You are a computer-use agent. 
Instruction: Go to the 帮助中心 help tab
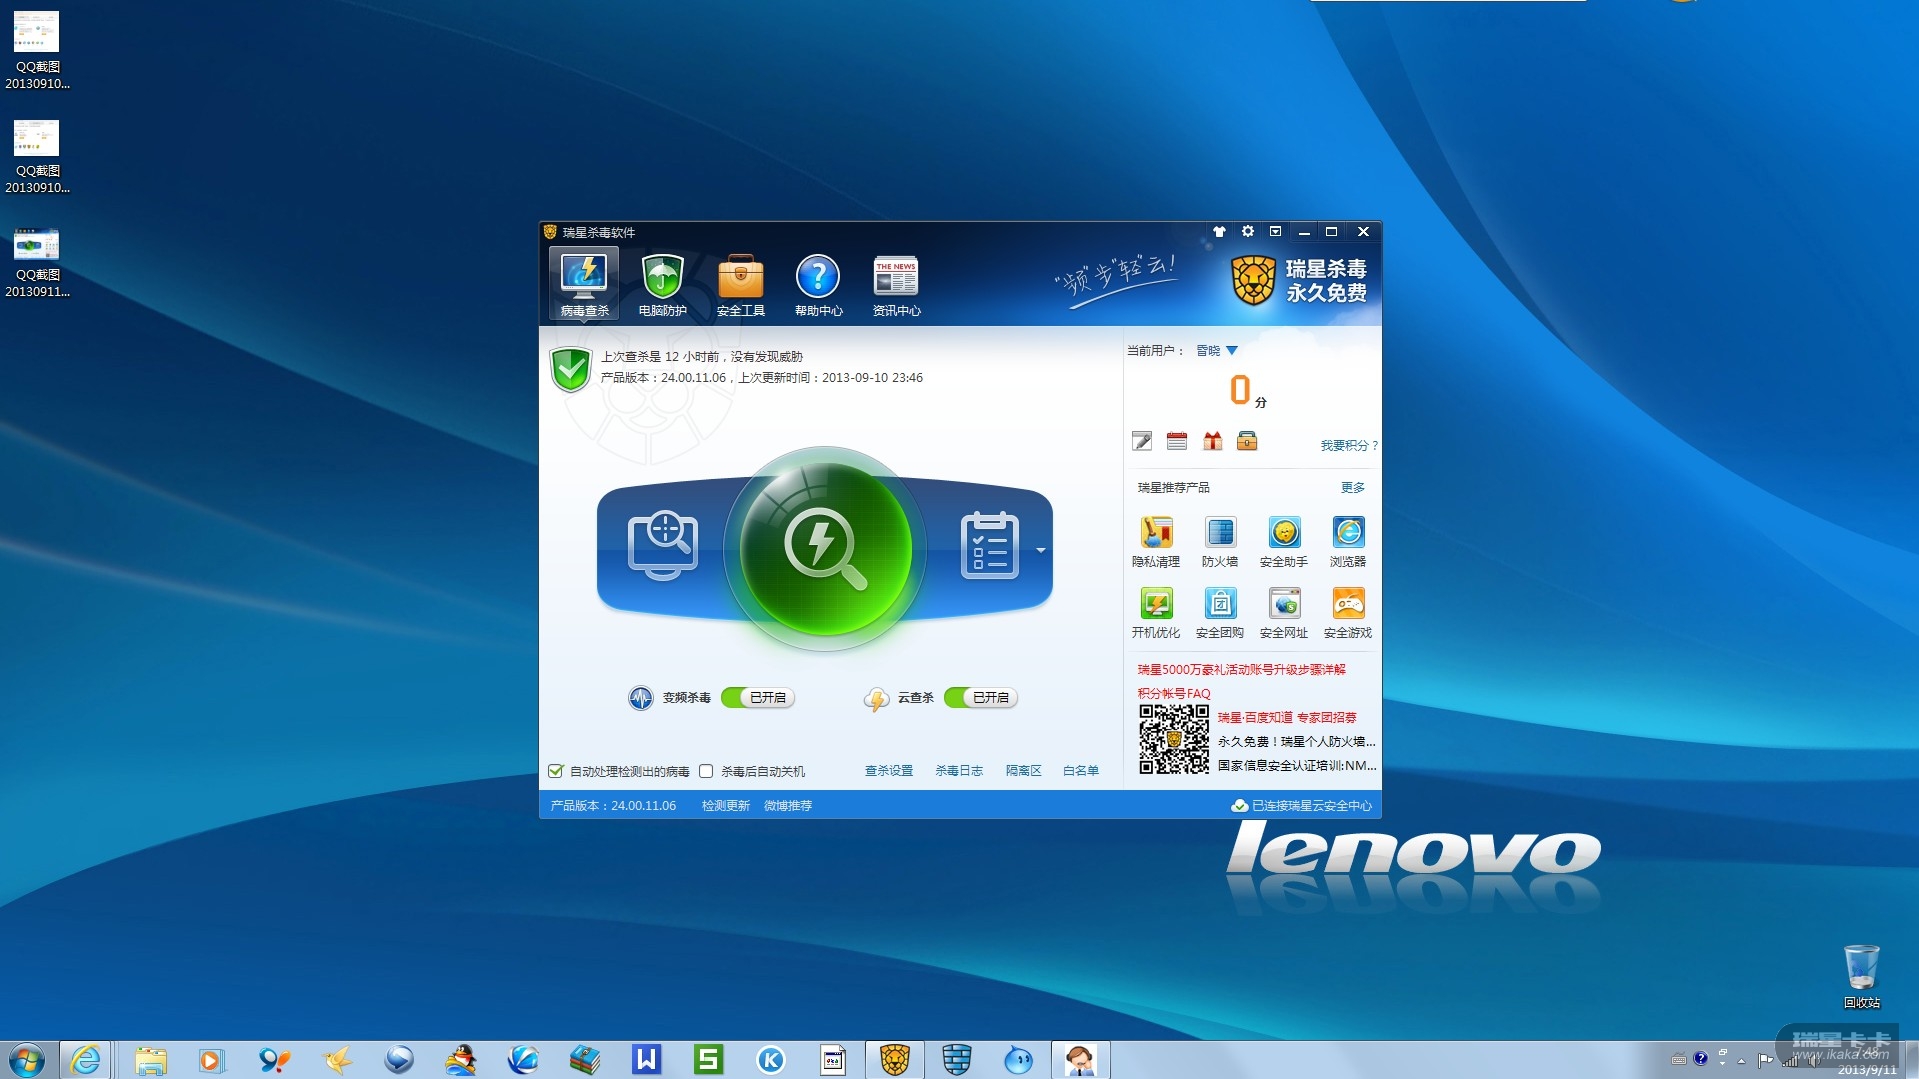[x=818, y=284]
